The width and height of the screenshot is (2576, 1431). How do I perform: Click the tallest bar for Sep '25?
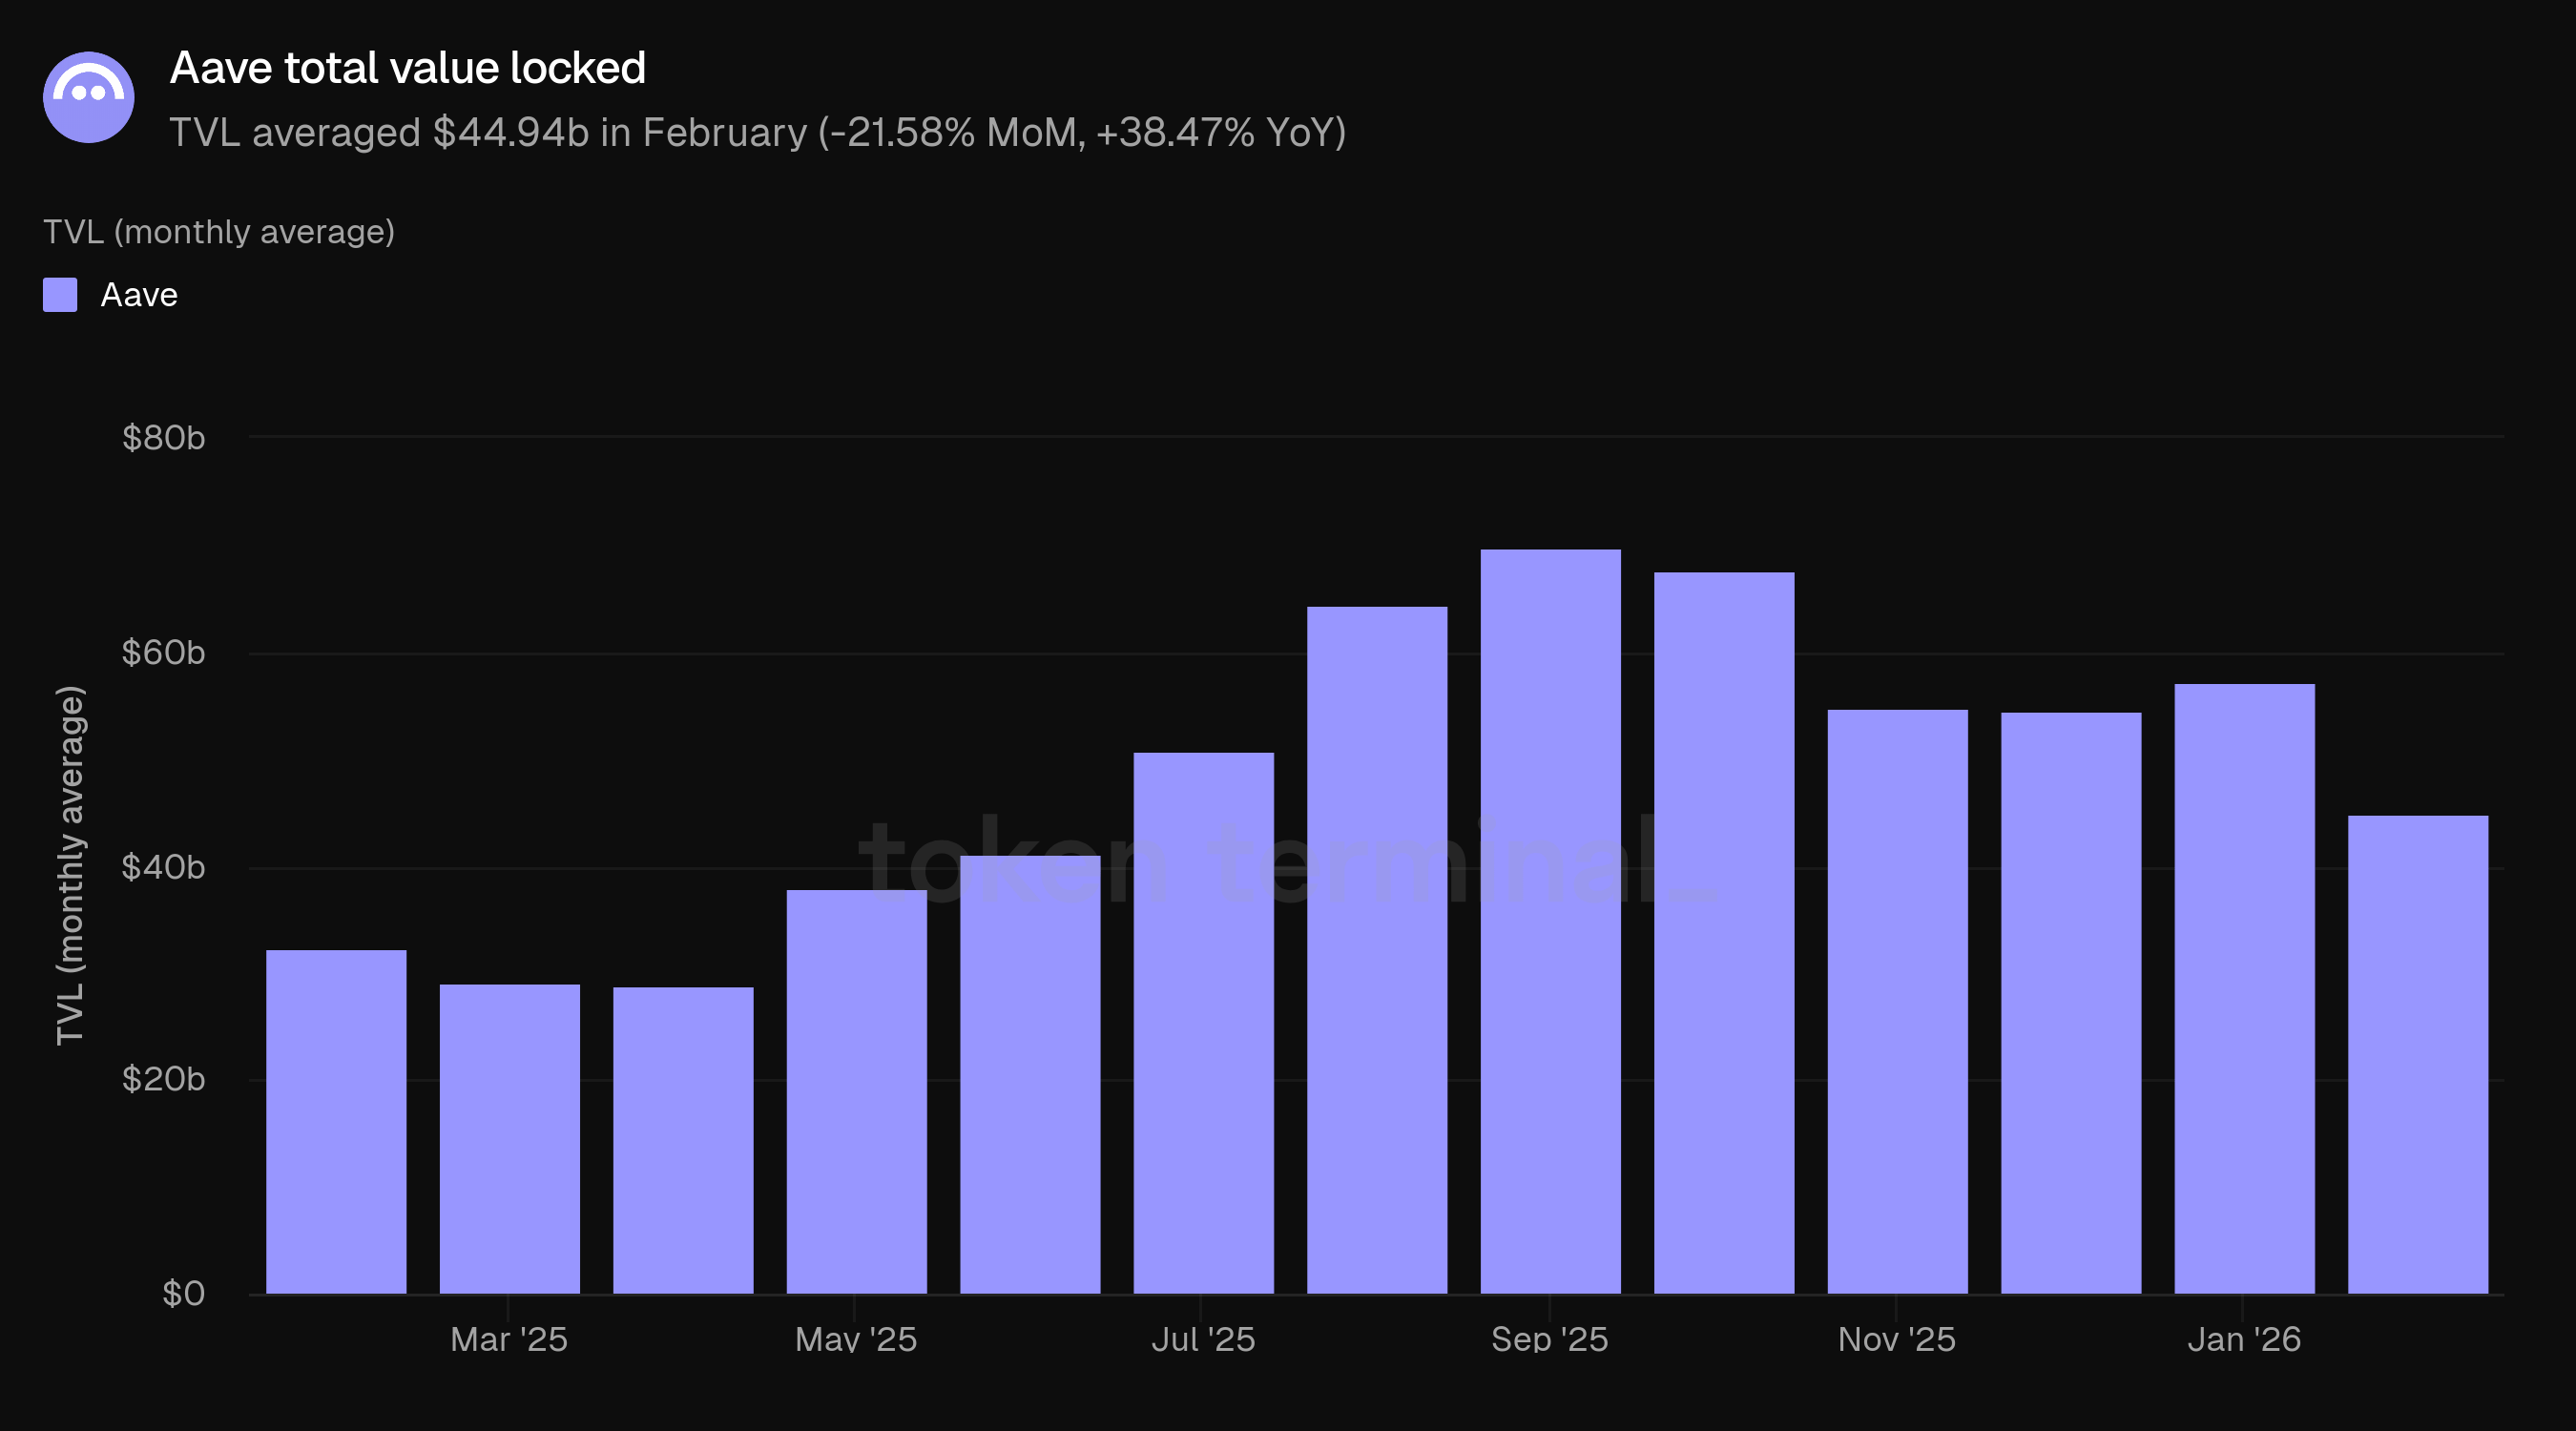coord(1550,920)
